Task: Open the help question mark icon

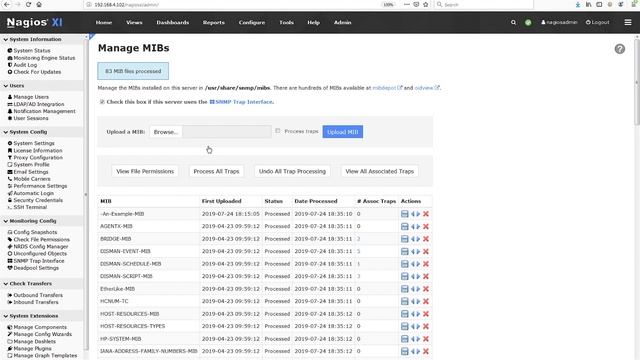Action: click(620, 49)
